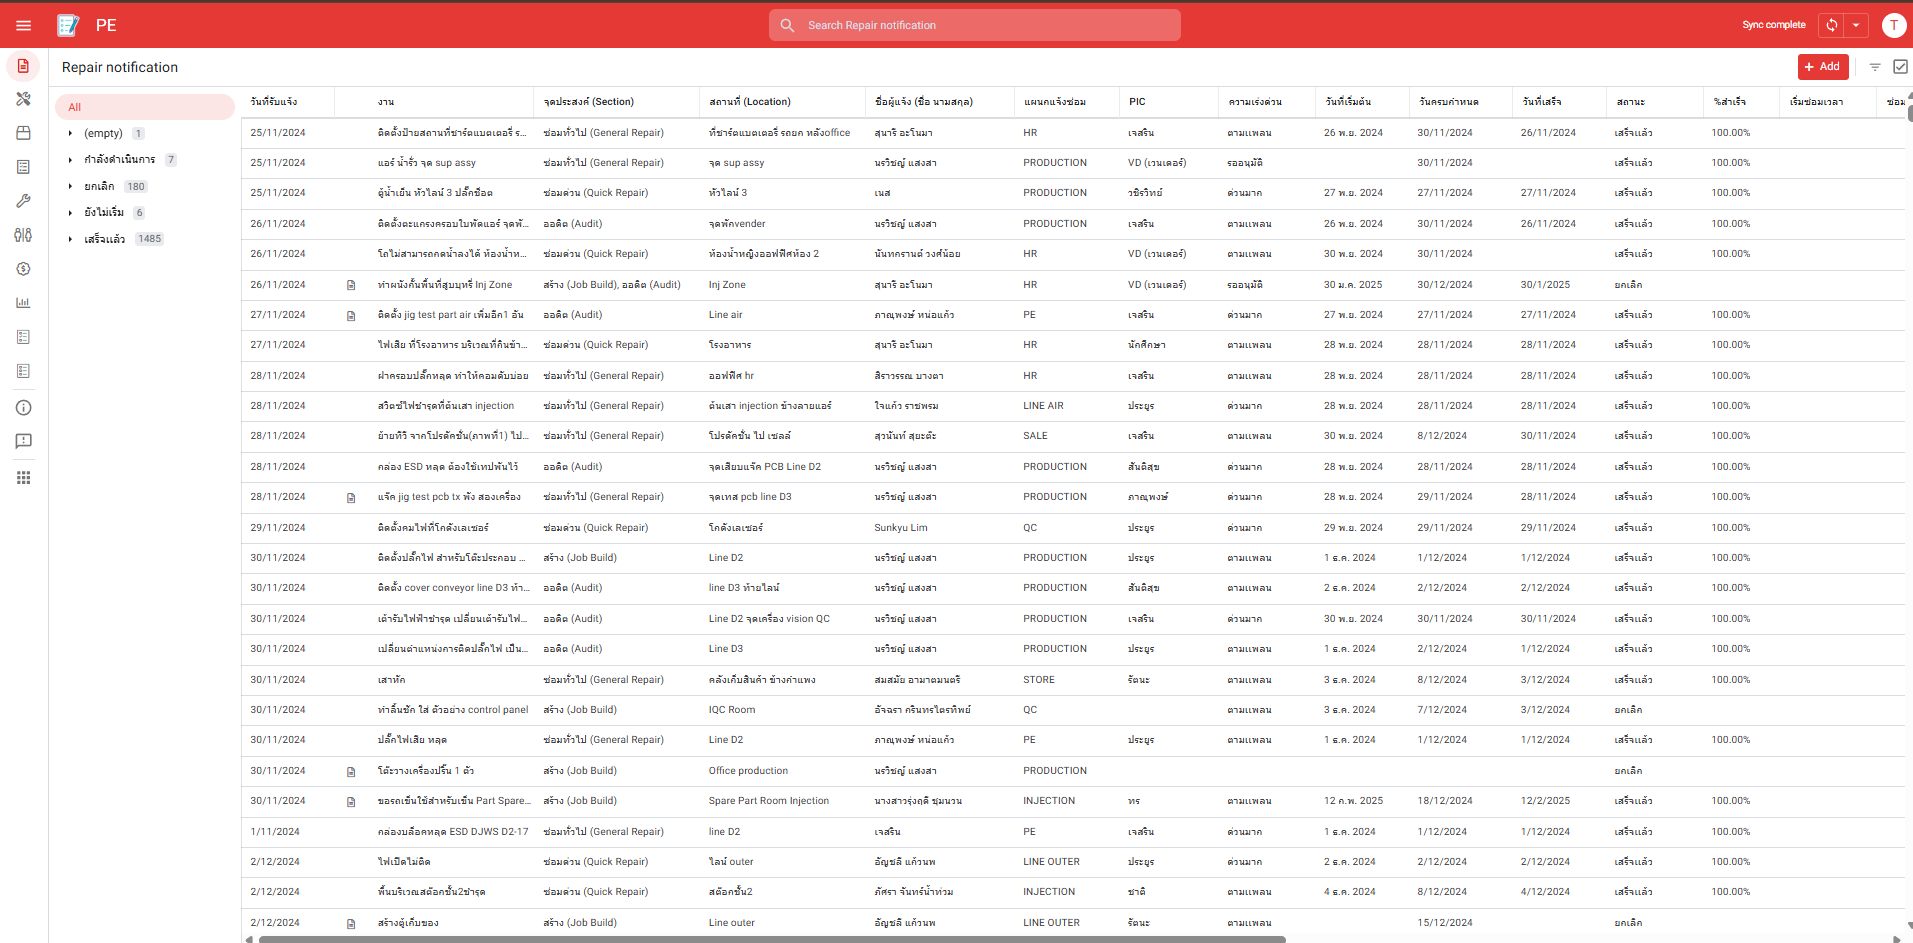Click the line D3 ท้ายไลน์ location cell

tap(744, 588)
